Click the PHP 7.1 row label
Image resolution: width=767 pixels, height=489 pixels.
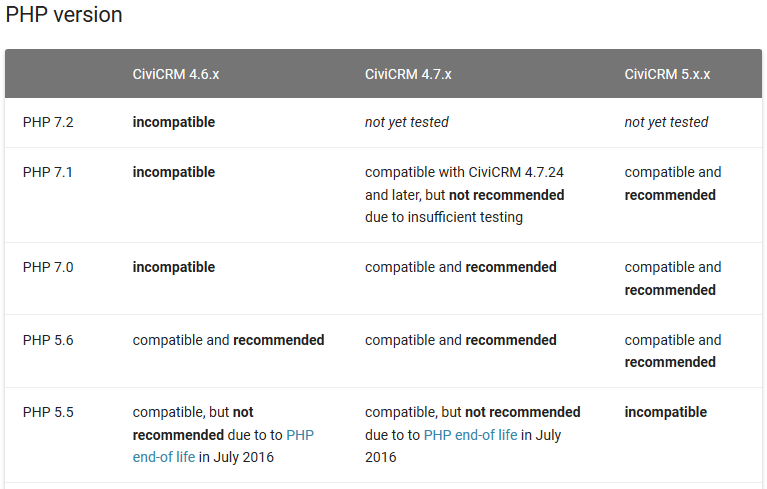47,172
